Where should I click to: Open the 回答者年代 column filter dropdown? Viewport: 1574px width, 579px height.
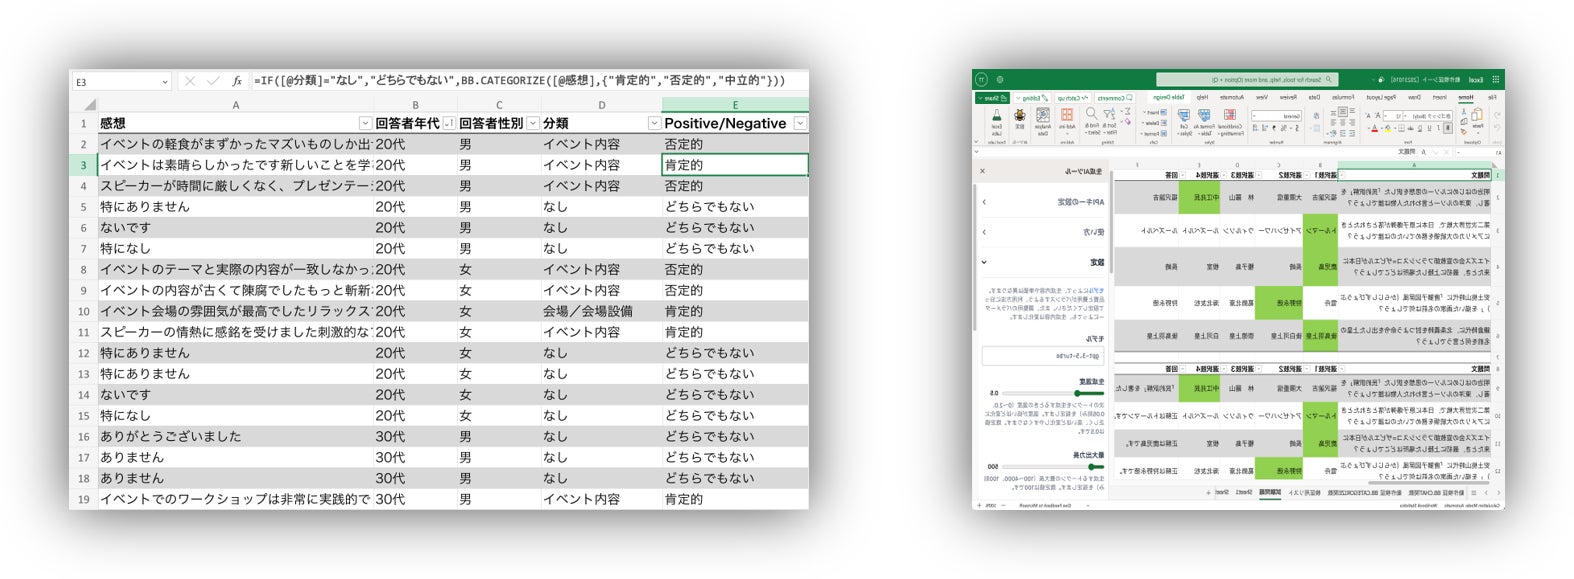[x=449, y=123]
